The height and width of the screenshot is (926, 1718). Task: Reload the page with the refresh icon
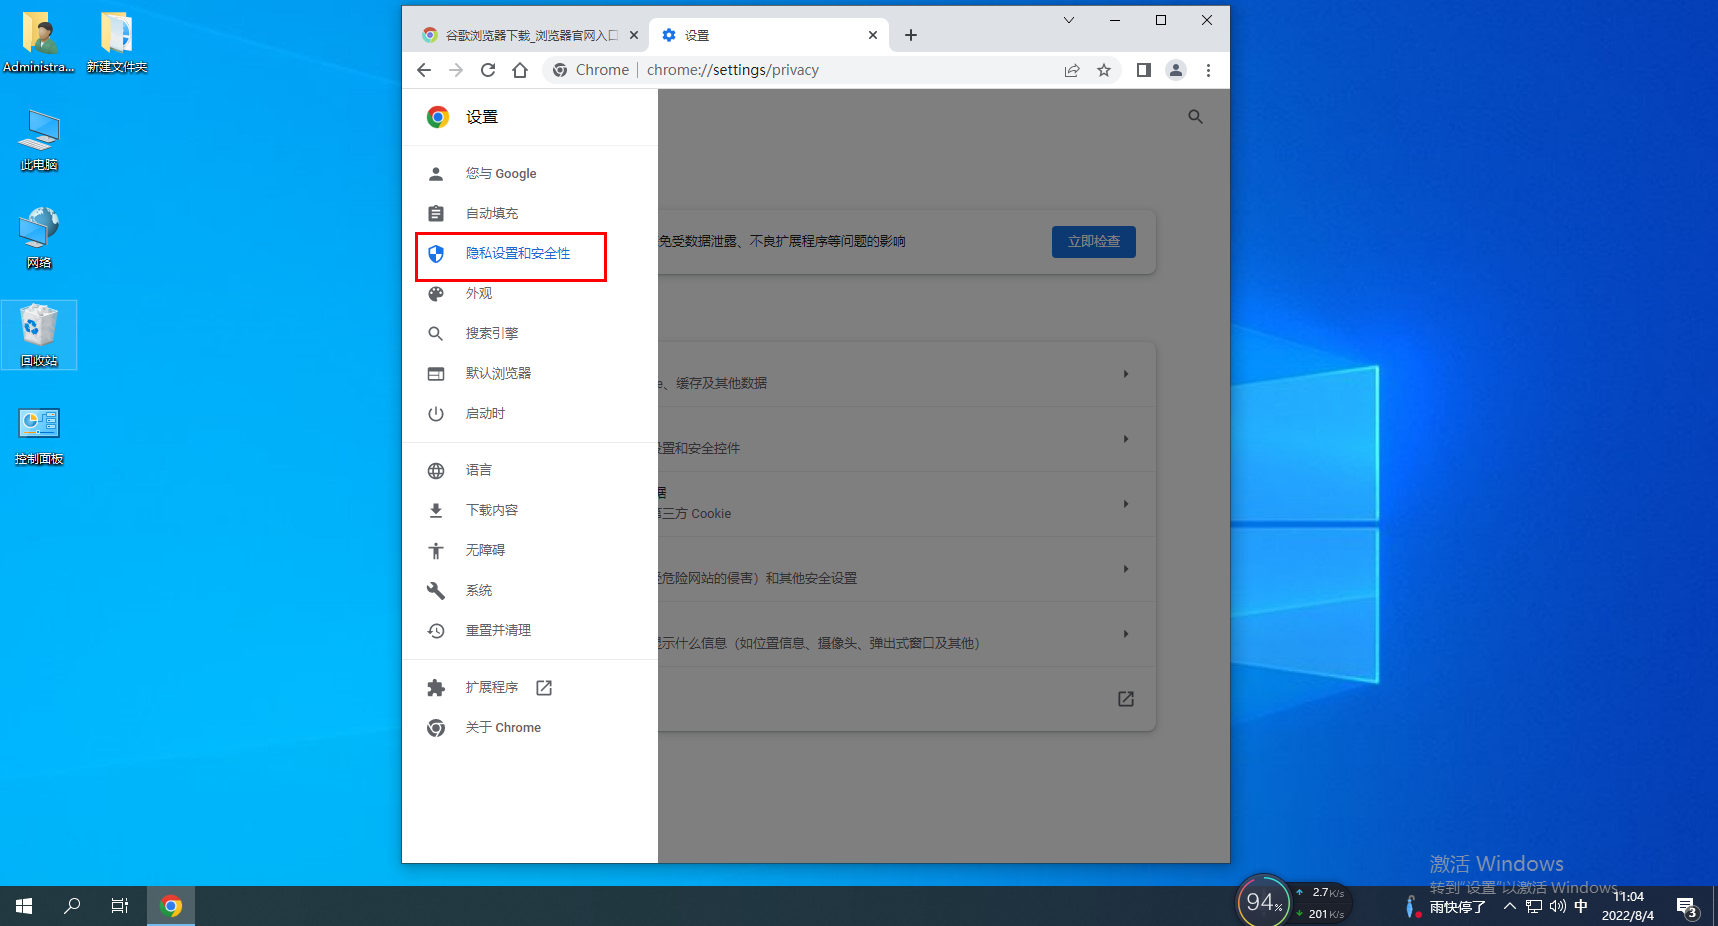click(x=488, y=70)
